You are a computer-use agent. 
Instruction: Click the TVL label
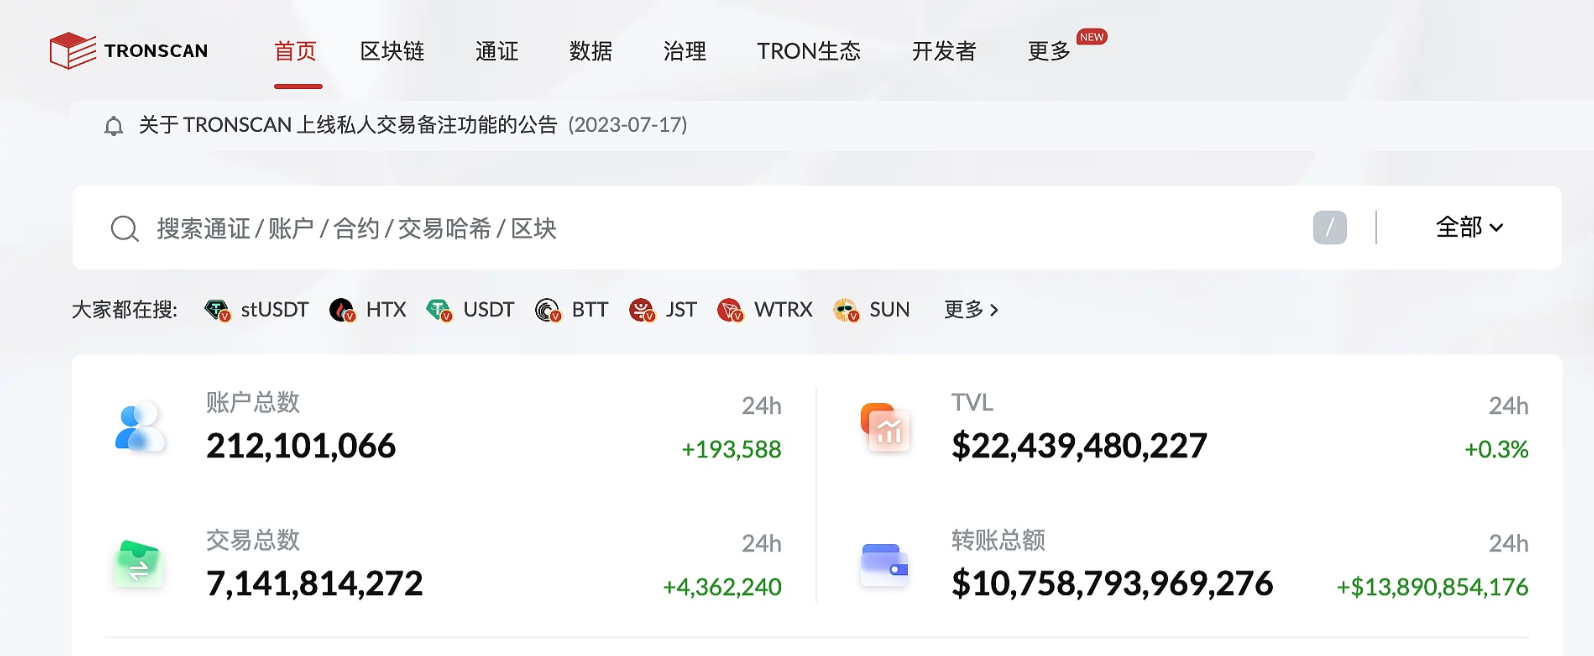click(972, 402)
